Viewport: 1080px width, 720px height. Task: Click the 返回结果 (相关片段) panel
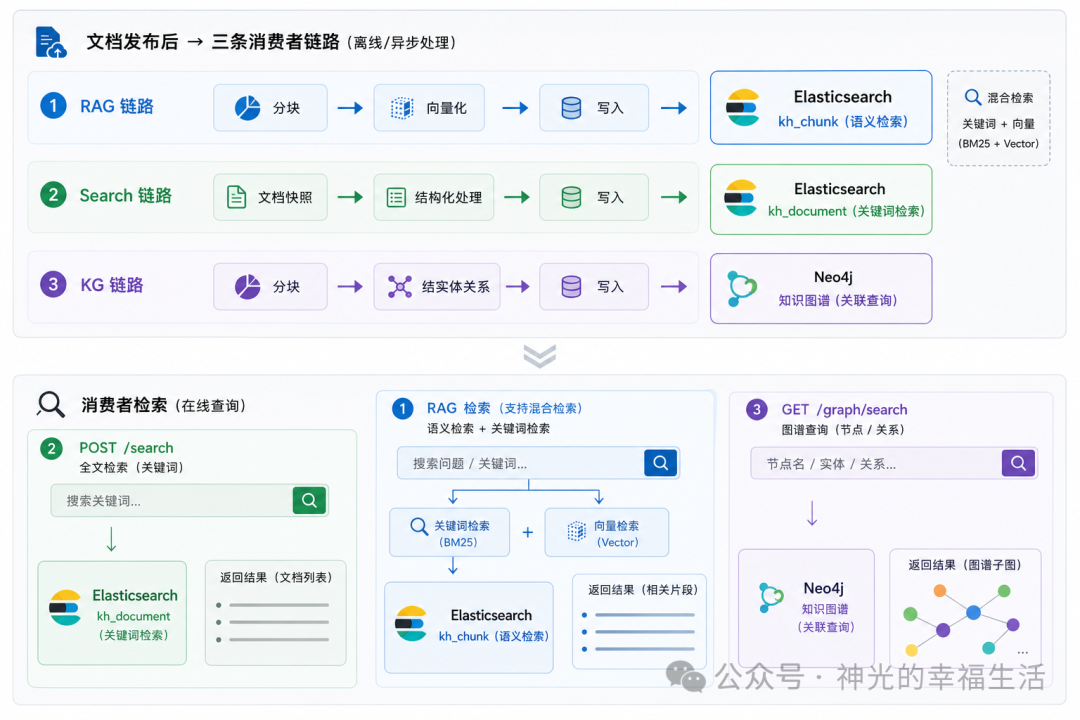[640, 622]
